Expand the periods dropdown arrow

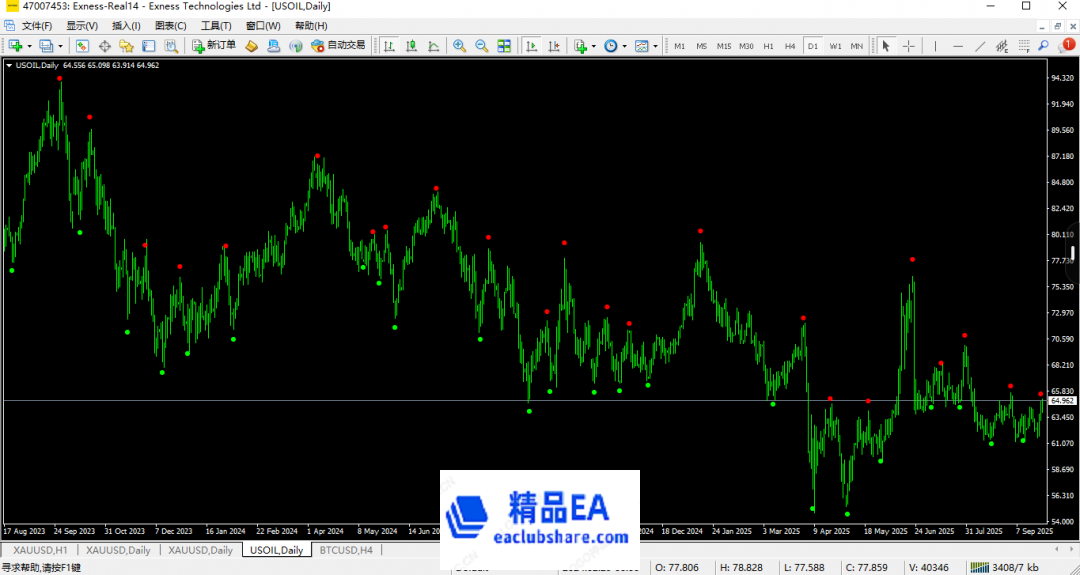[625, 46]
